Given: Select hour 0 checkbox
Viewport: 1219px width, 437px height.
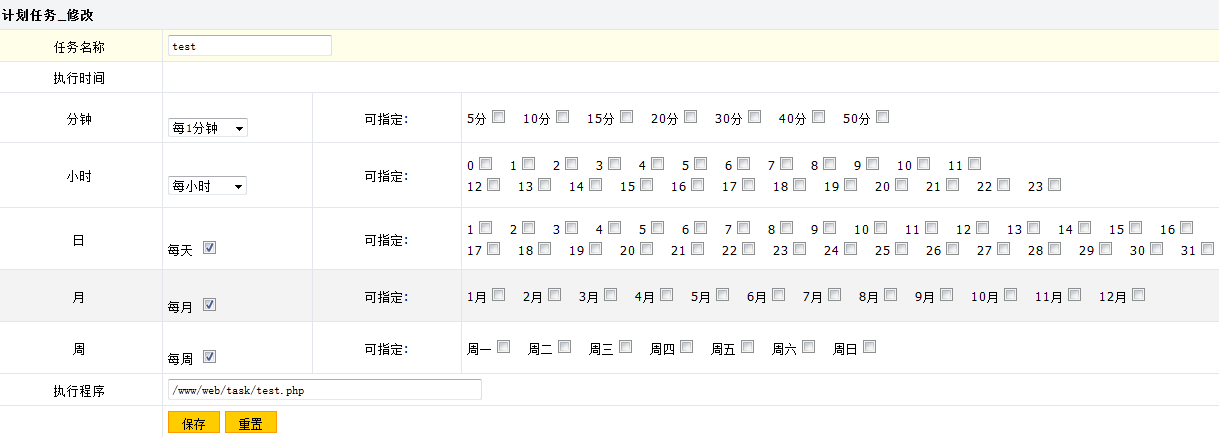Looking at the screenshot, I should [x=486, y=163].
